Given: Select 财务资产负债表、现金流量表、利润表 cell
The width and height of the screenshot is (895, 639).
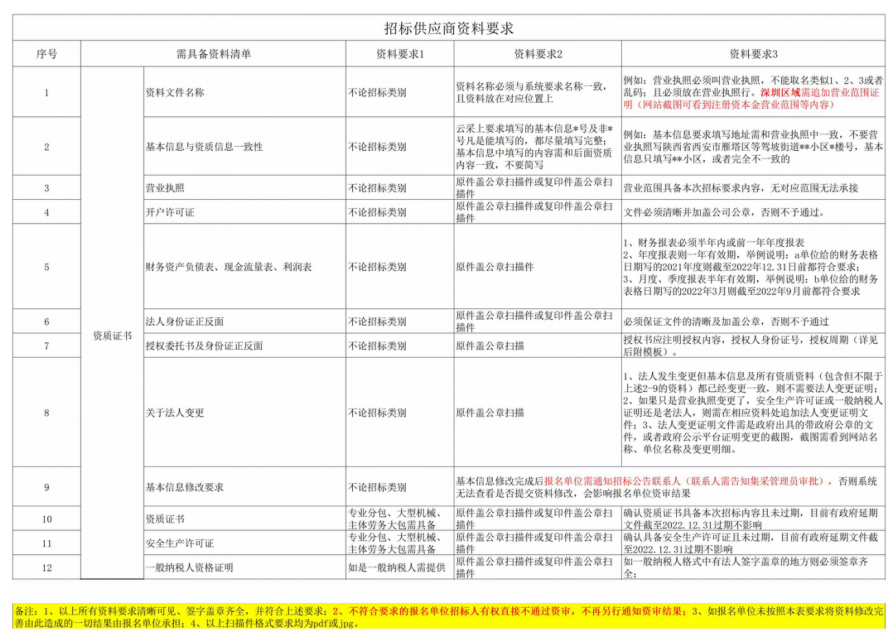Looking at the screenshot, I should pos(245,267).
